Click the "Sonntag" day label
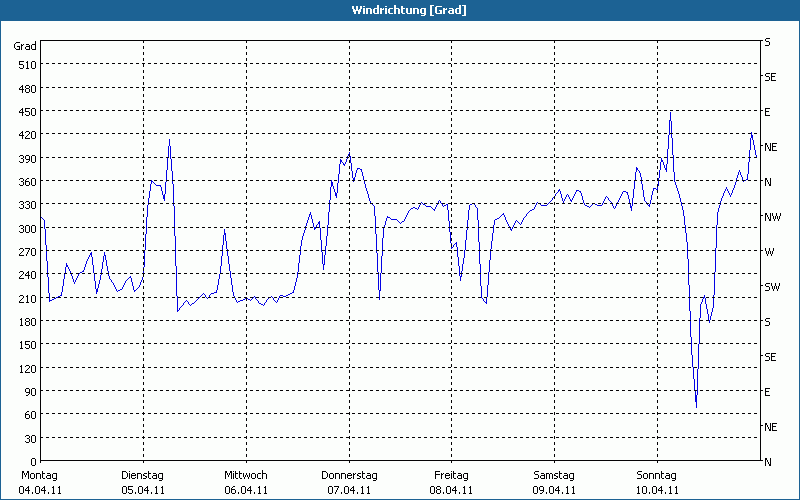 pyautogui.click(x=656, y=476)
